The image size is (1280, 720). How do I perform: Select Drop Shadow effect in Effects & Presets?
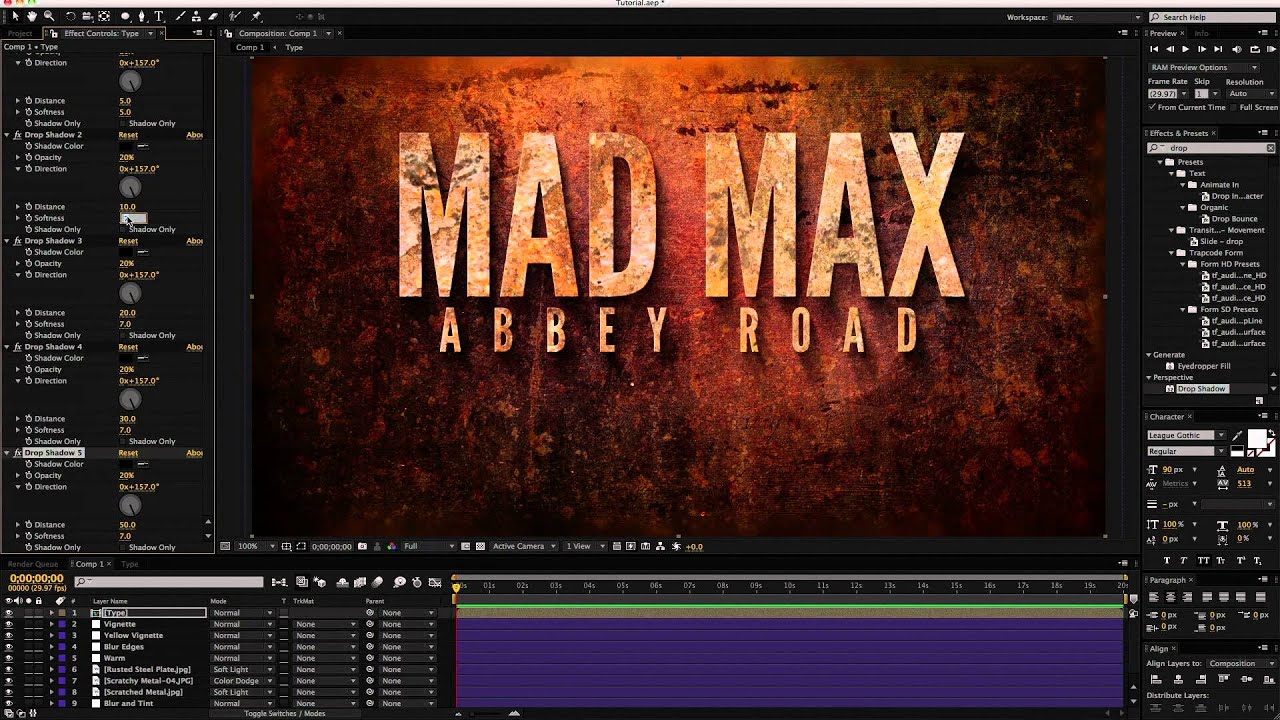click(1201, 389)
